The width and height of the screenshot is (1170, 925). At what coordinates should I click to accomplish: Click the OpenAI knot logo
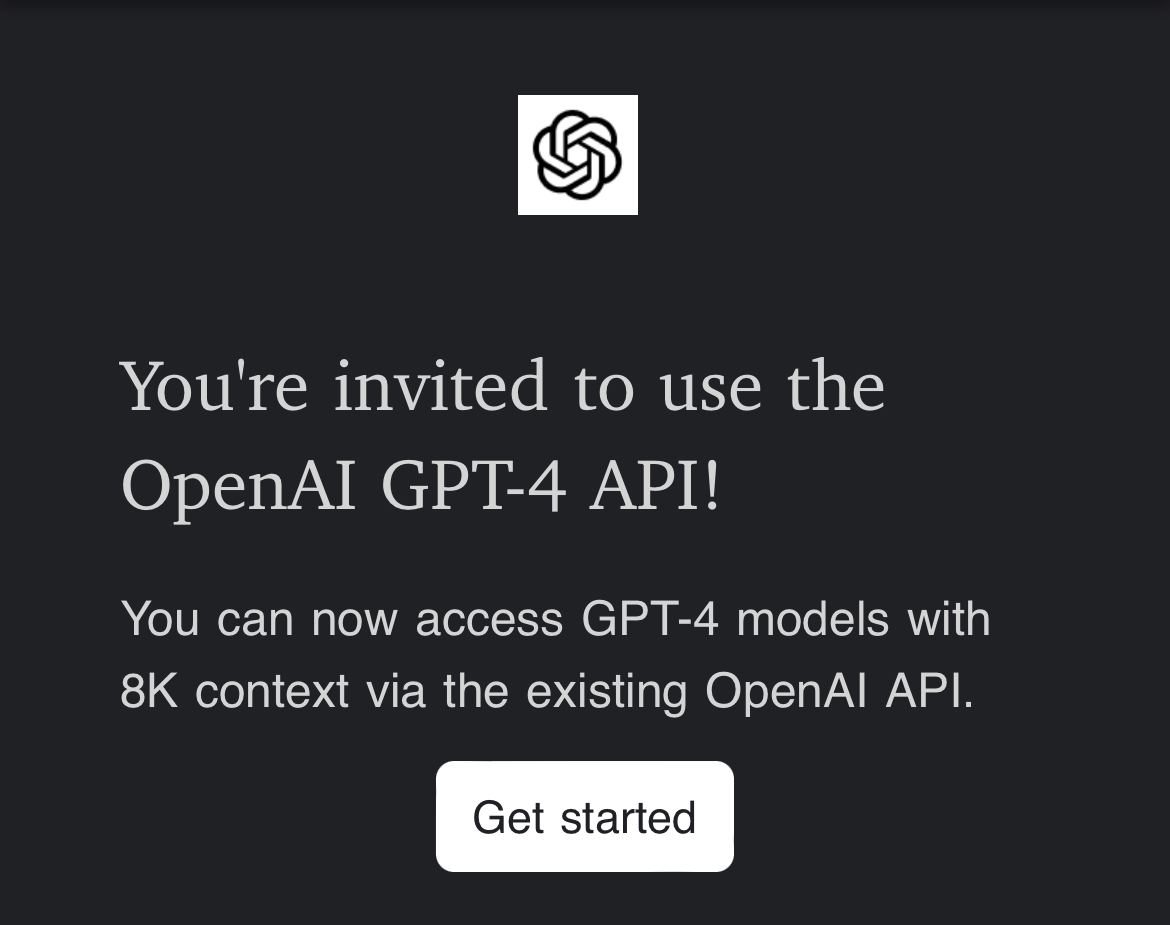click(x=578, y=154)
